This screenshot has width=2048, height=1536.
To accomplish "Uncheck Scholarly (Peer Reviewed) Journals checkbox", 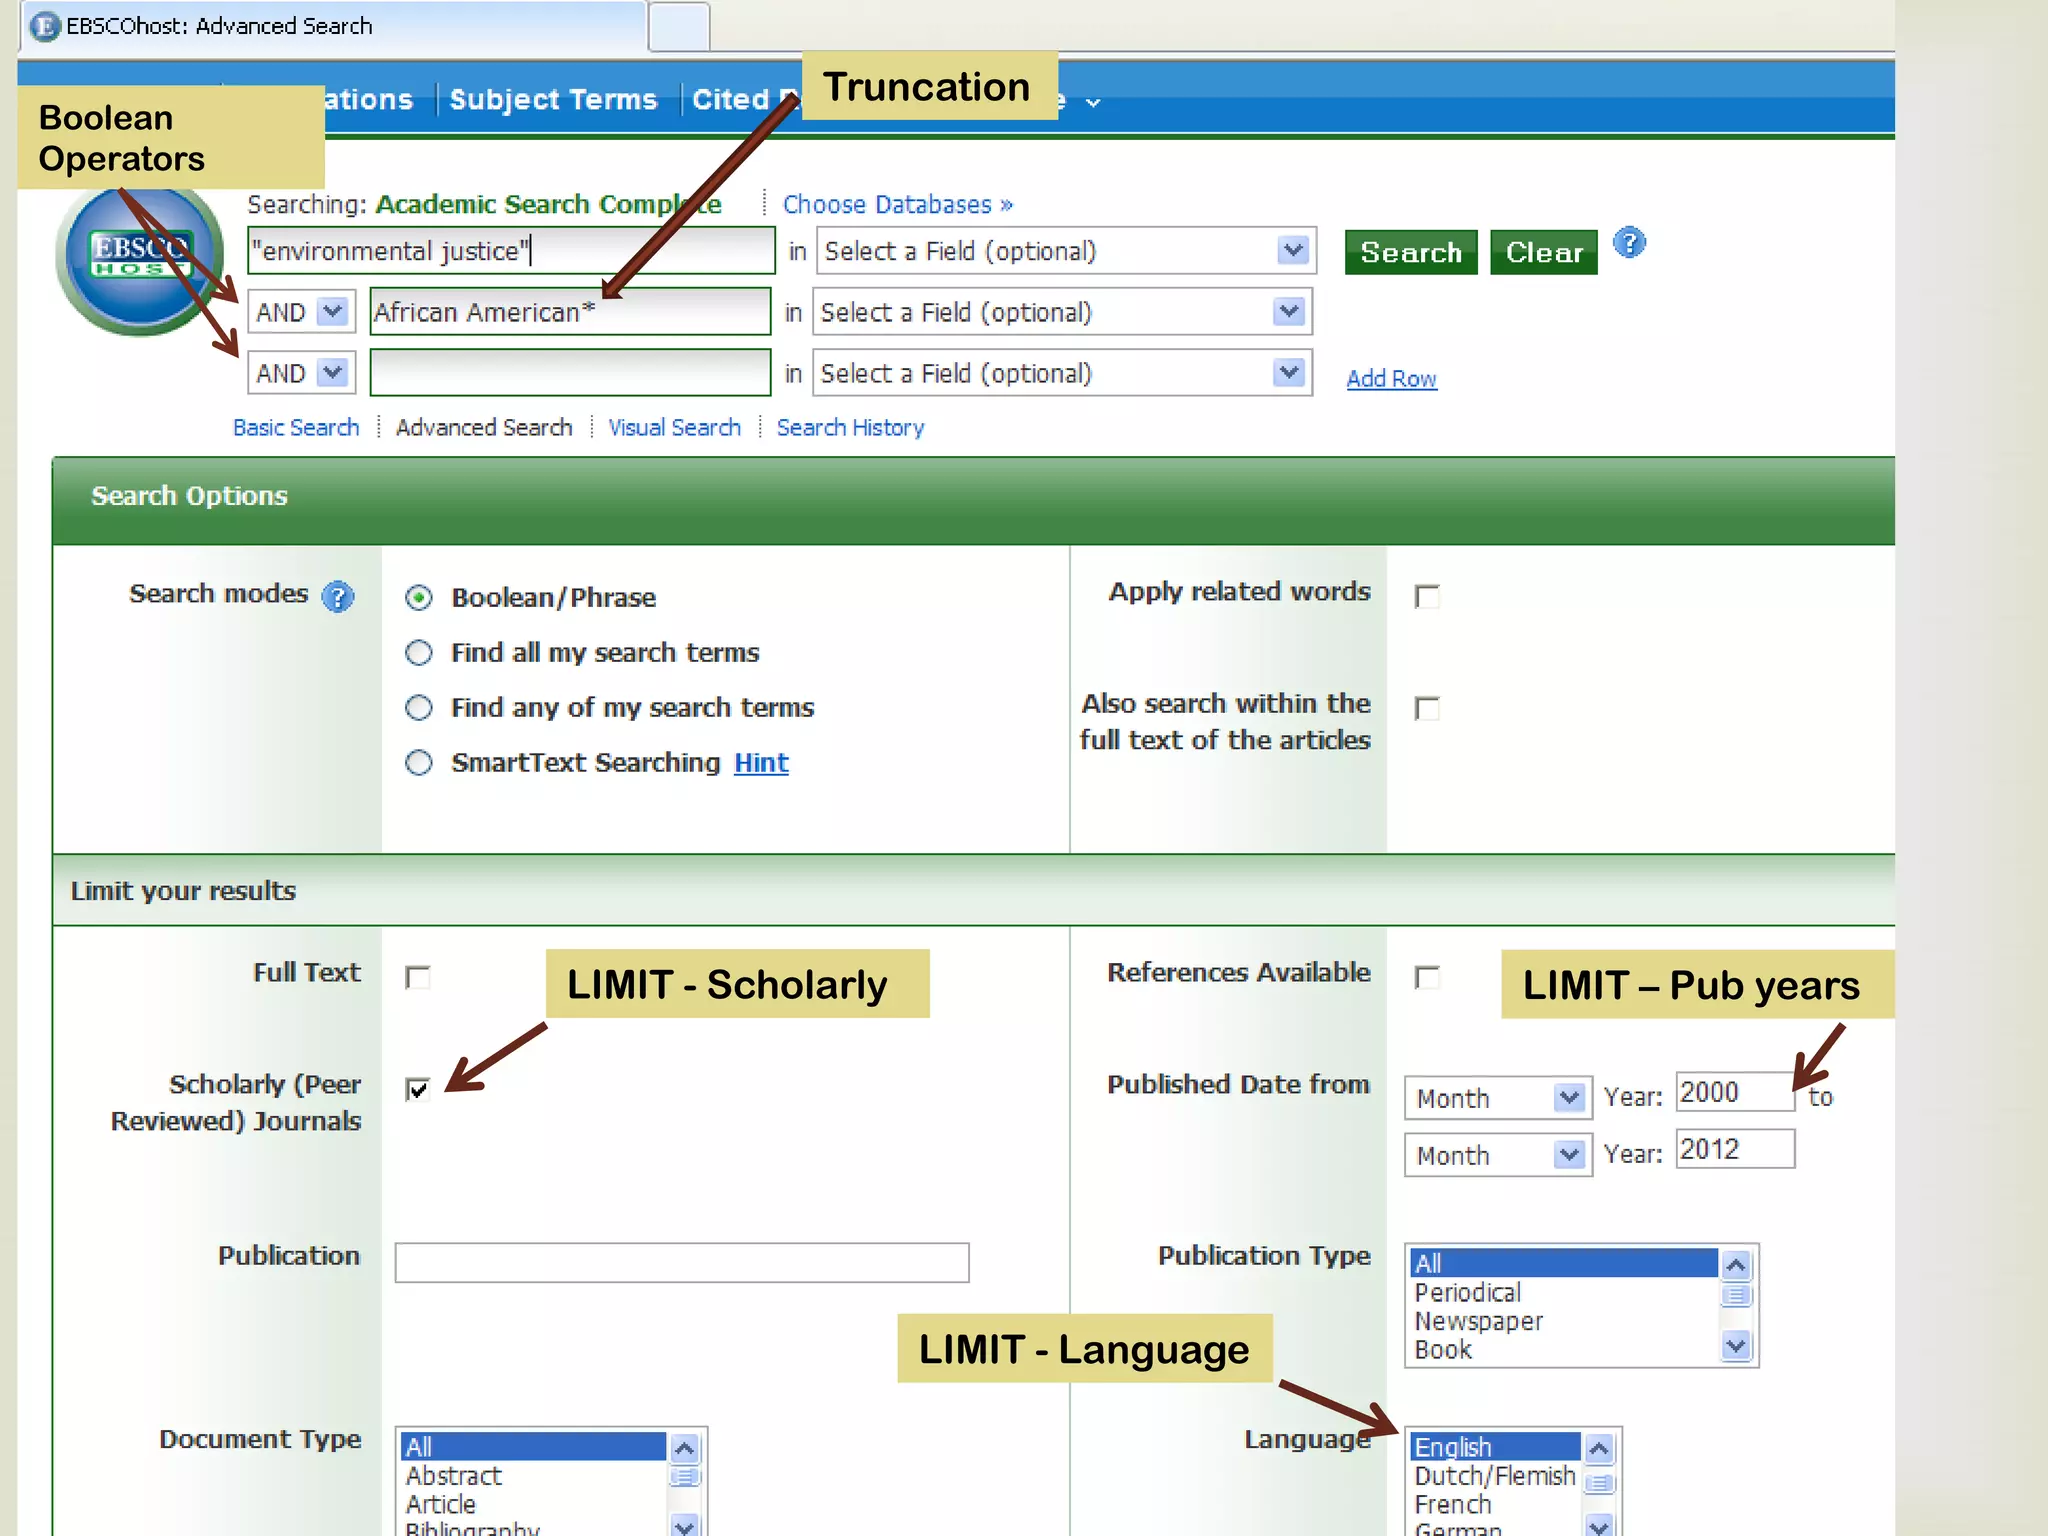I will tap(418, 1089).
